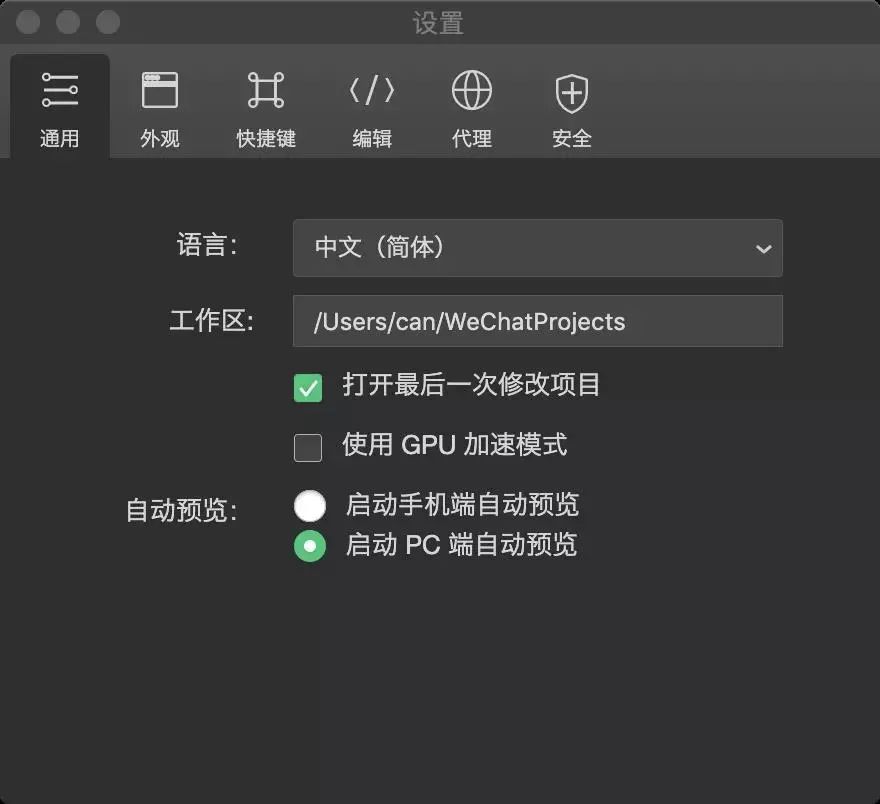Switch to the 安全 tab
This screenshot has height=804, width=880.
click(570, 105)
